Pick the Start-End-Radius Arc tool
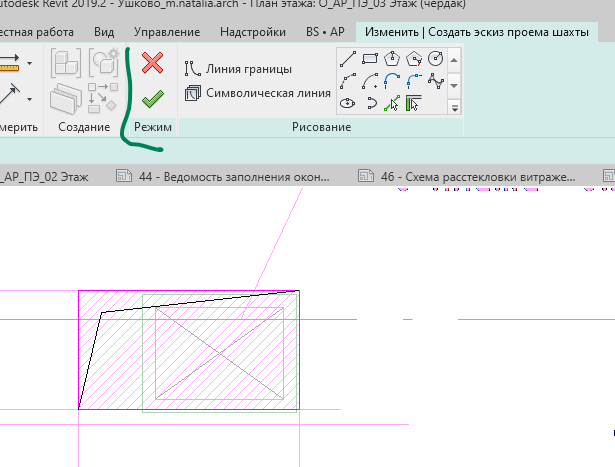This screenshot has width=615, height=467. (x=348, y=81)
